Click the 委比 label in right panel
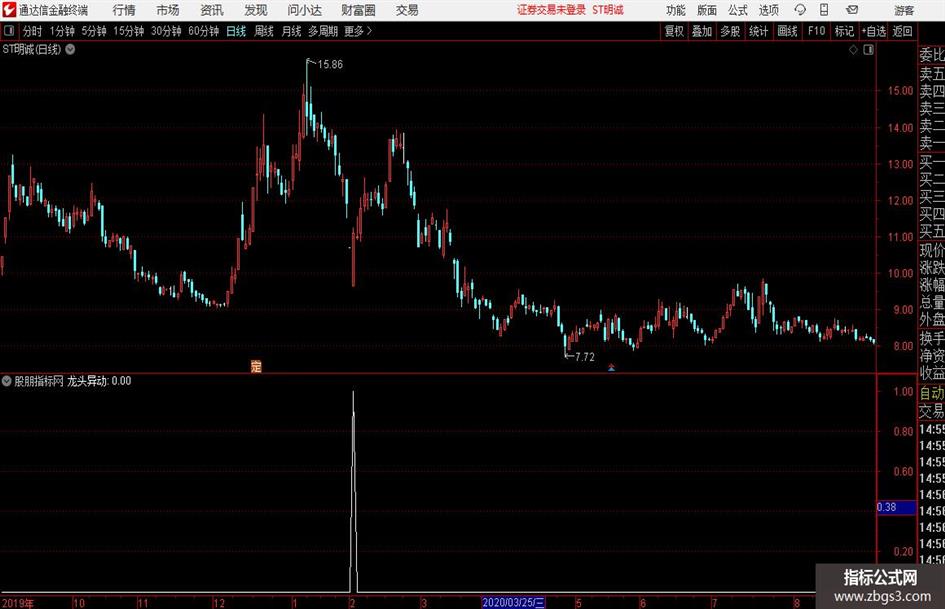Viewport: 945px width, 609px height. coord(932,55)
